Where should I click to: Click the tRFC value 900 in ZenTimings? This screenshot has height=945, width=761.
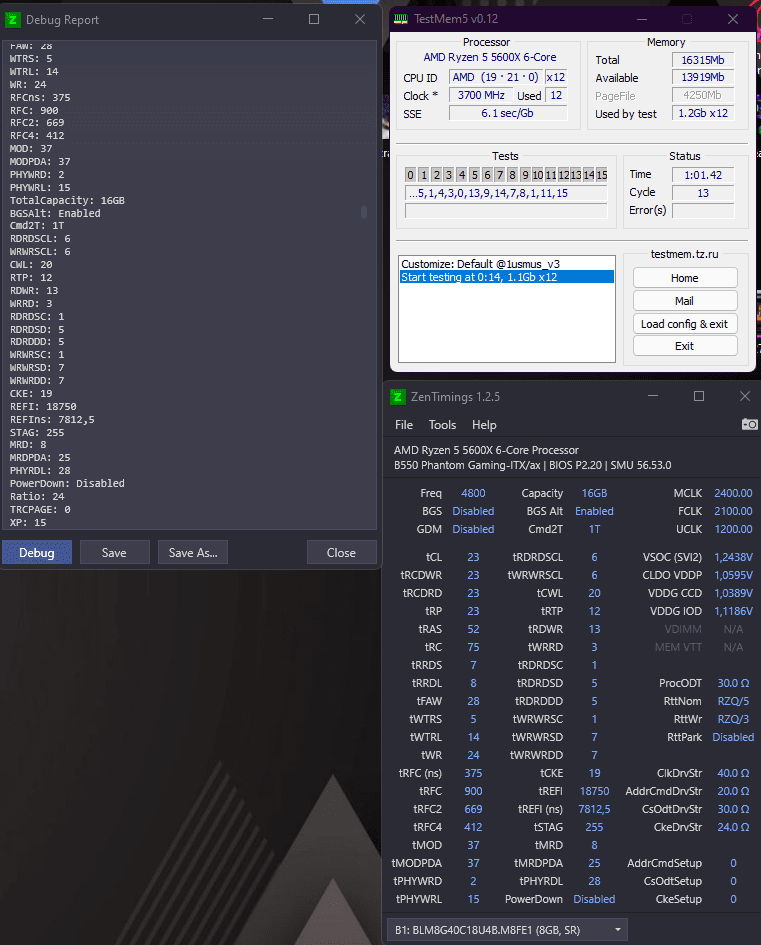[x=473, y=791]
